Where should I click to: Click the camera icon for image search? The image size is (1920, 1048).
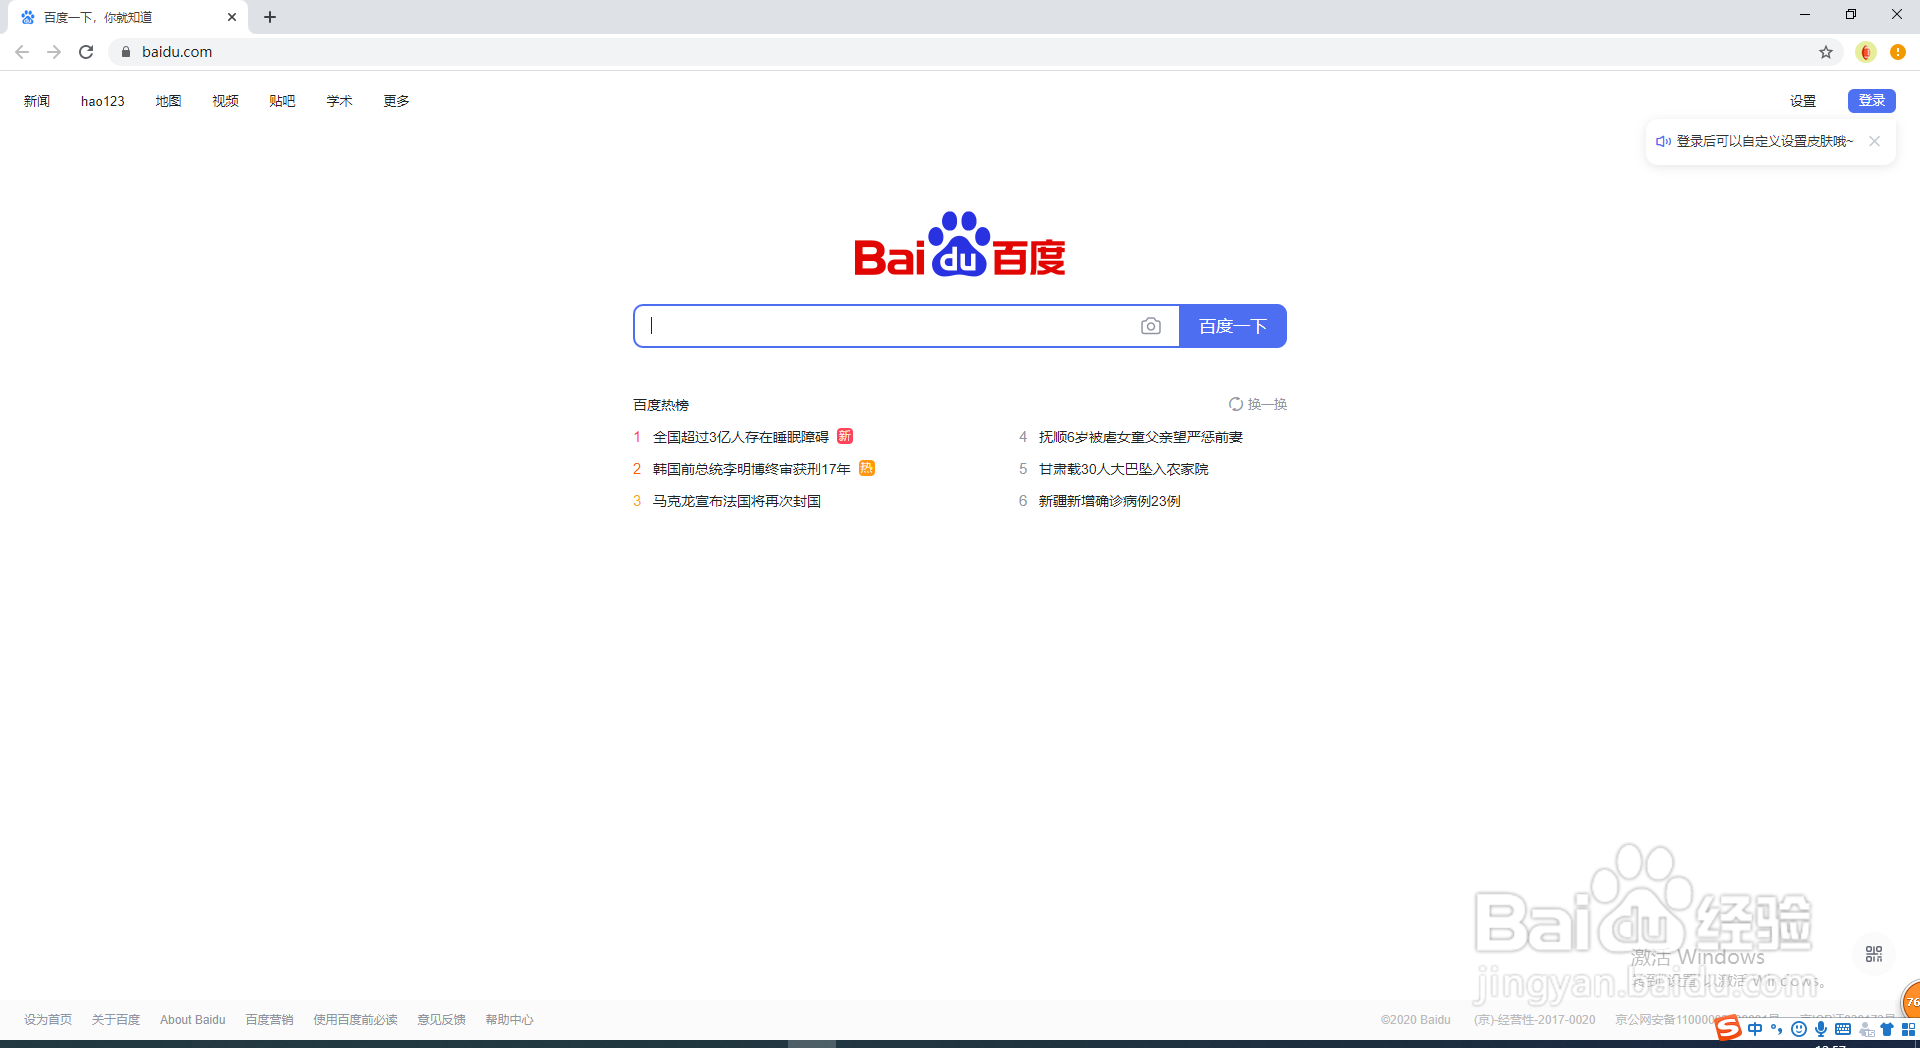point(1151,326)
